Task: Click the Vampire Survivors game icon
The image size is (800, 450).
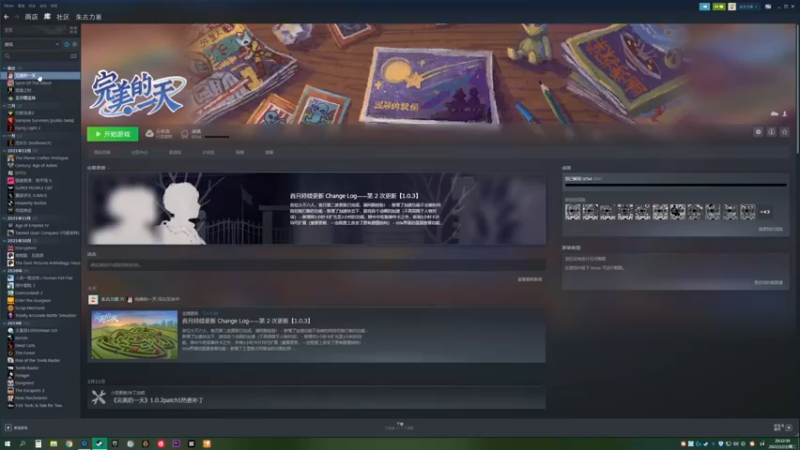Action: 10,120
